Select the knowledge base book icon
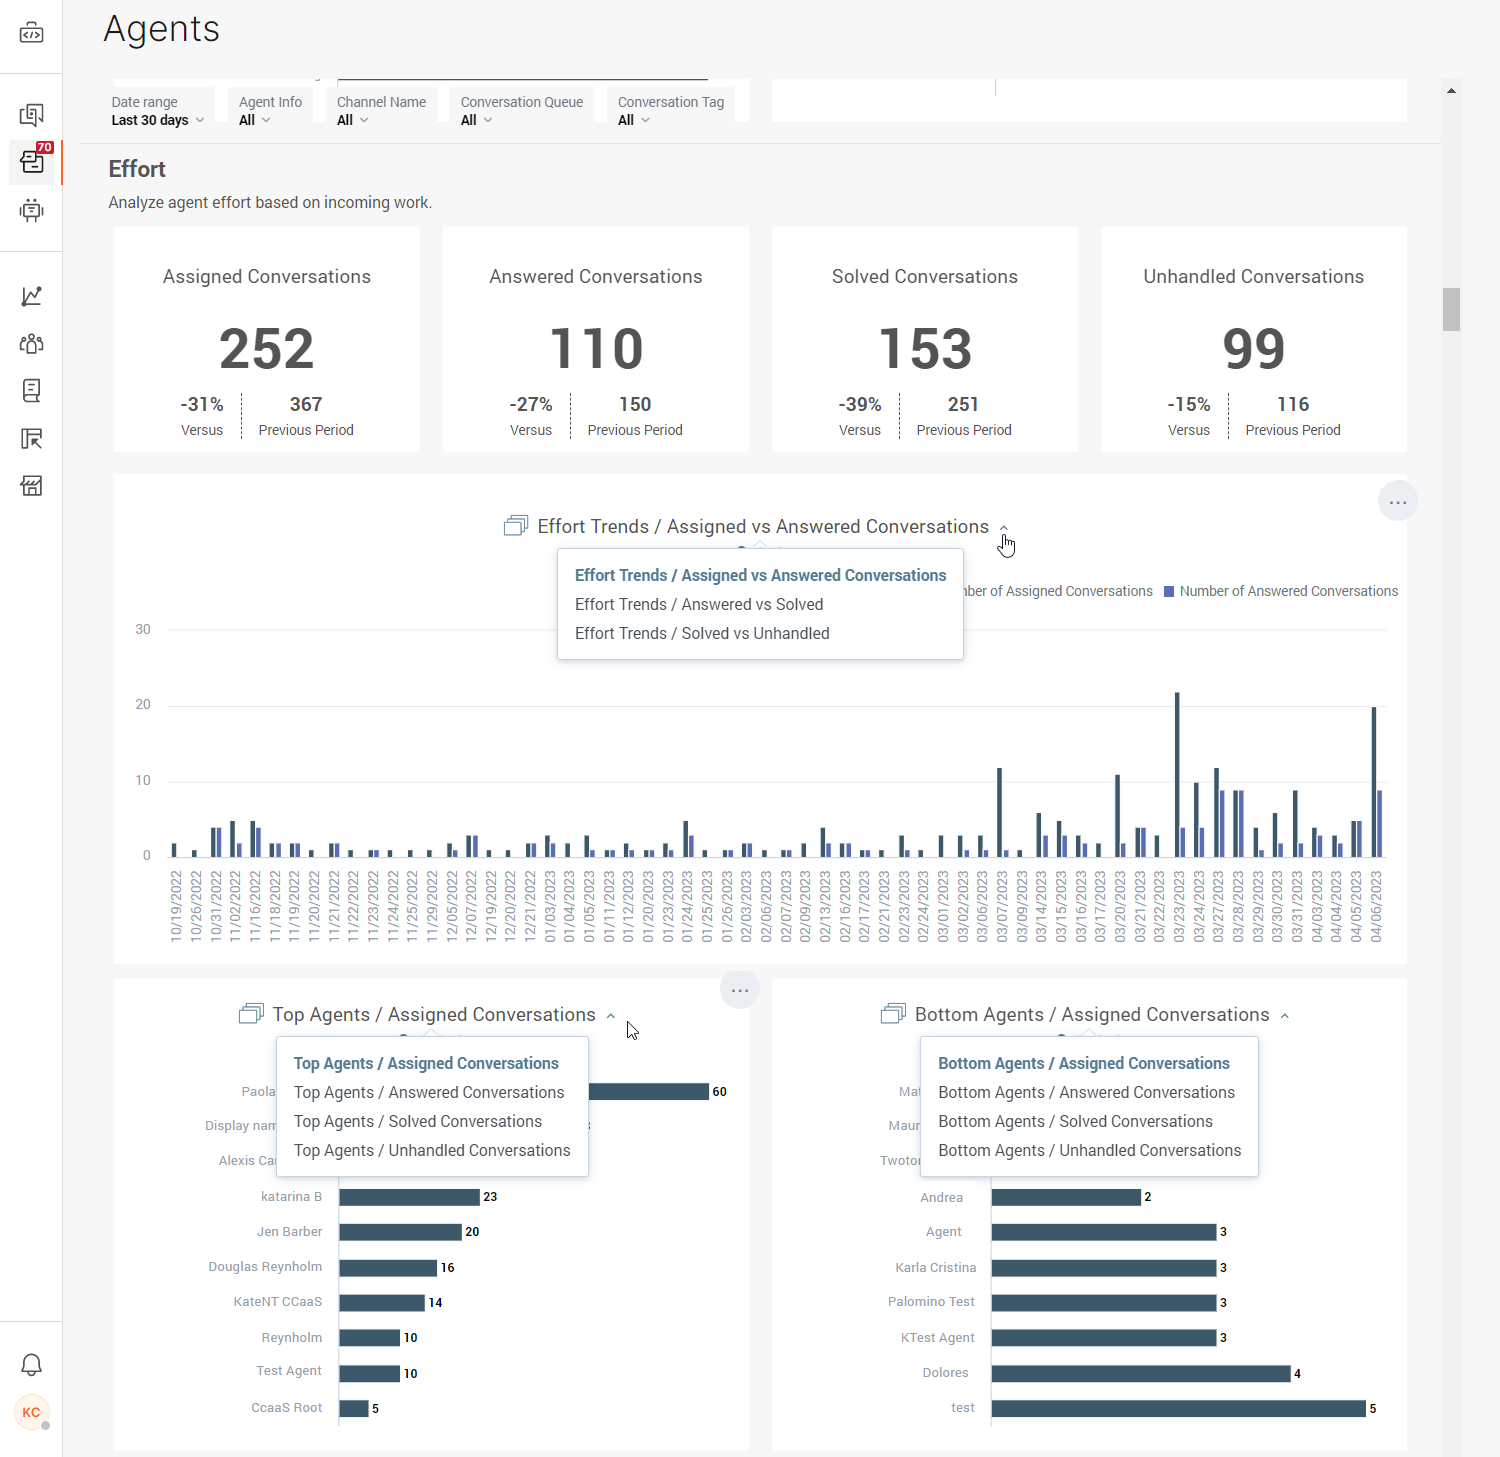Screen dimensions: 1500x1457 point(31,390)
